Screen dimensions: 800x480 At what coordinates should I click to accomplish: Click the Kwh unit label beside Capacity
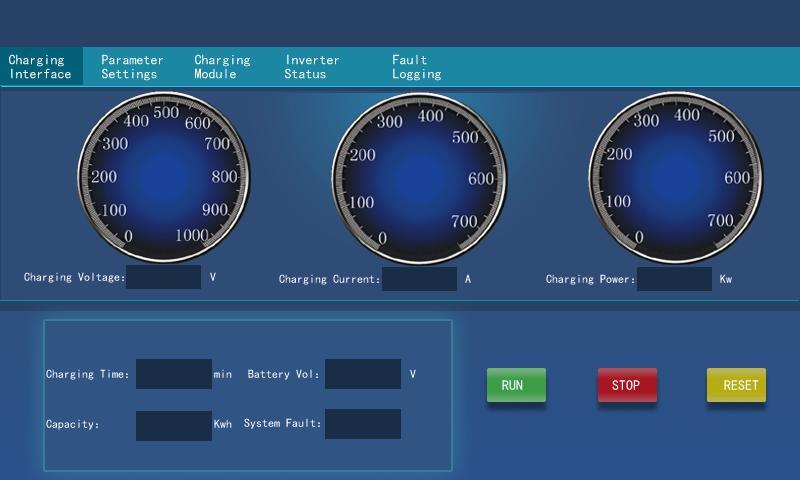coord(223,425)
